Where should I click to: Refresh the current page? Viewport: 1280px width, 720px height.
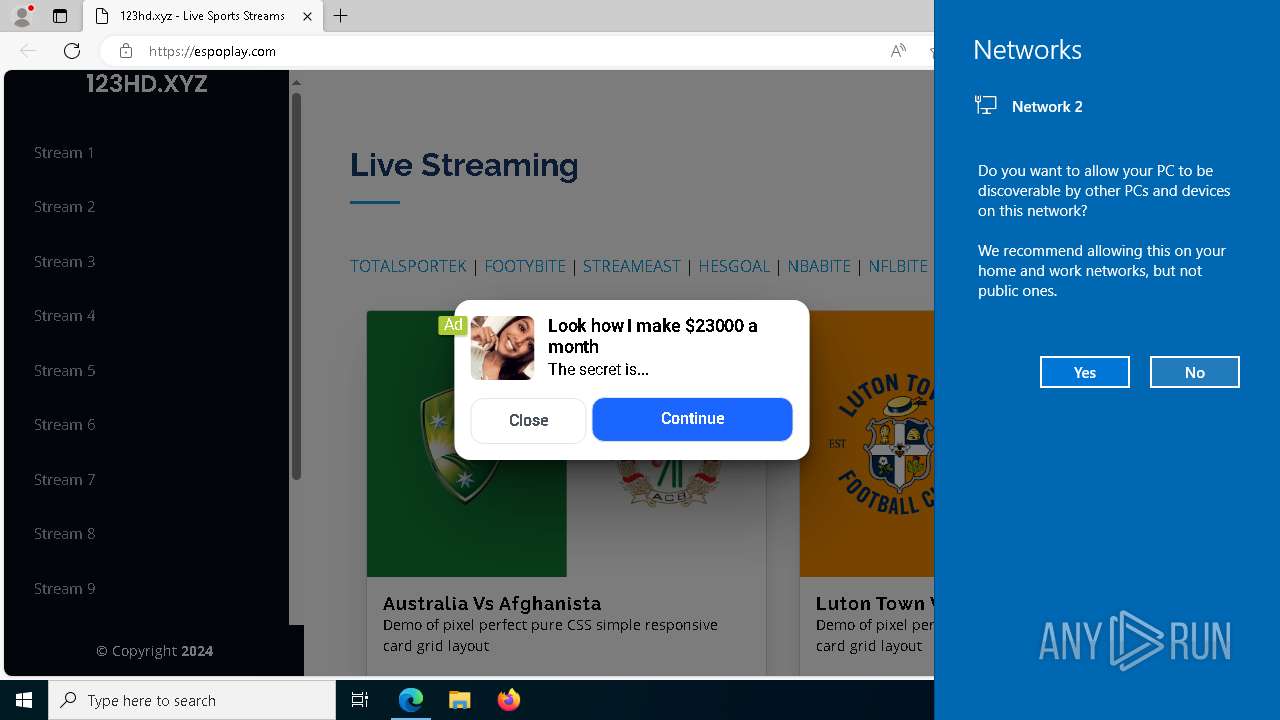(72, 51)
